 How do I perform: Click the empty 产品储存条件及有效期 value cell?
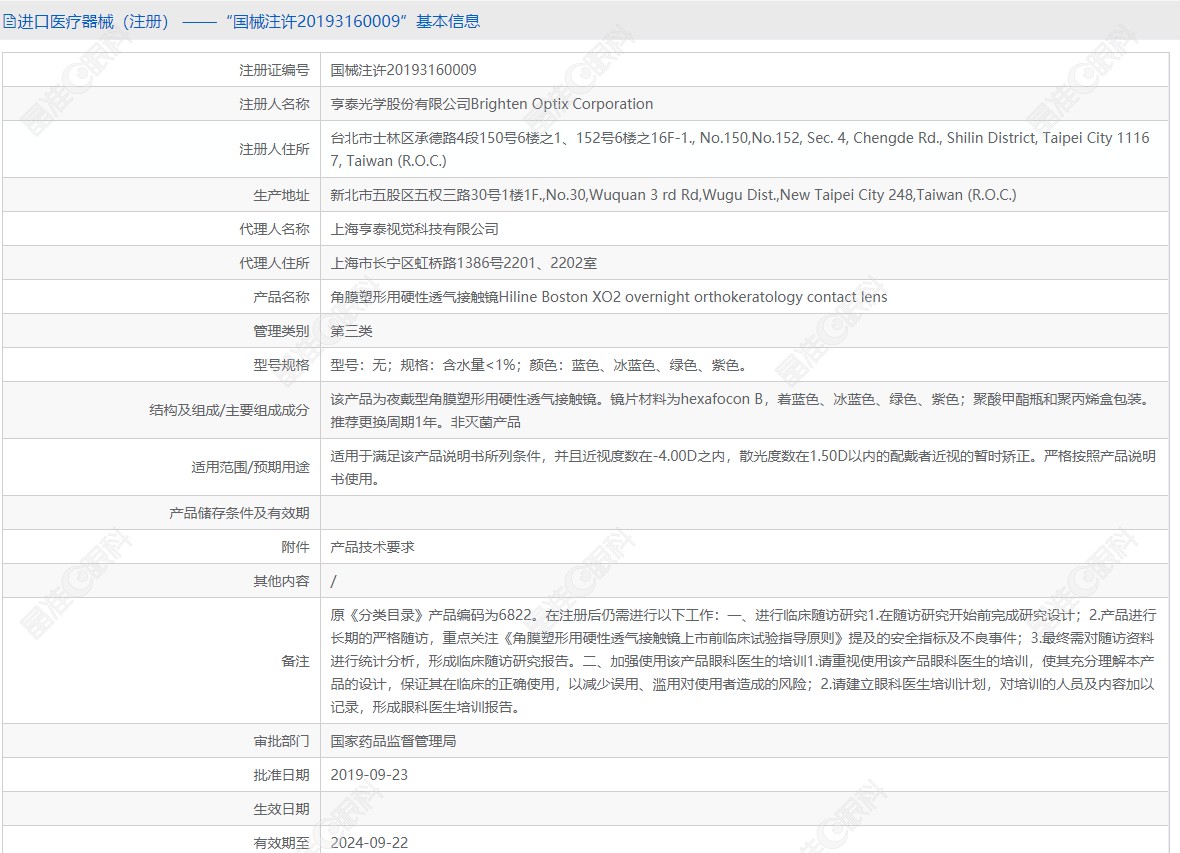coord(744,513)
